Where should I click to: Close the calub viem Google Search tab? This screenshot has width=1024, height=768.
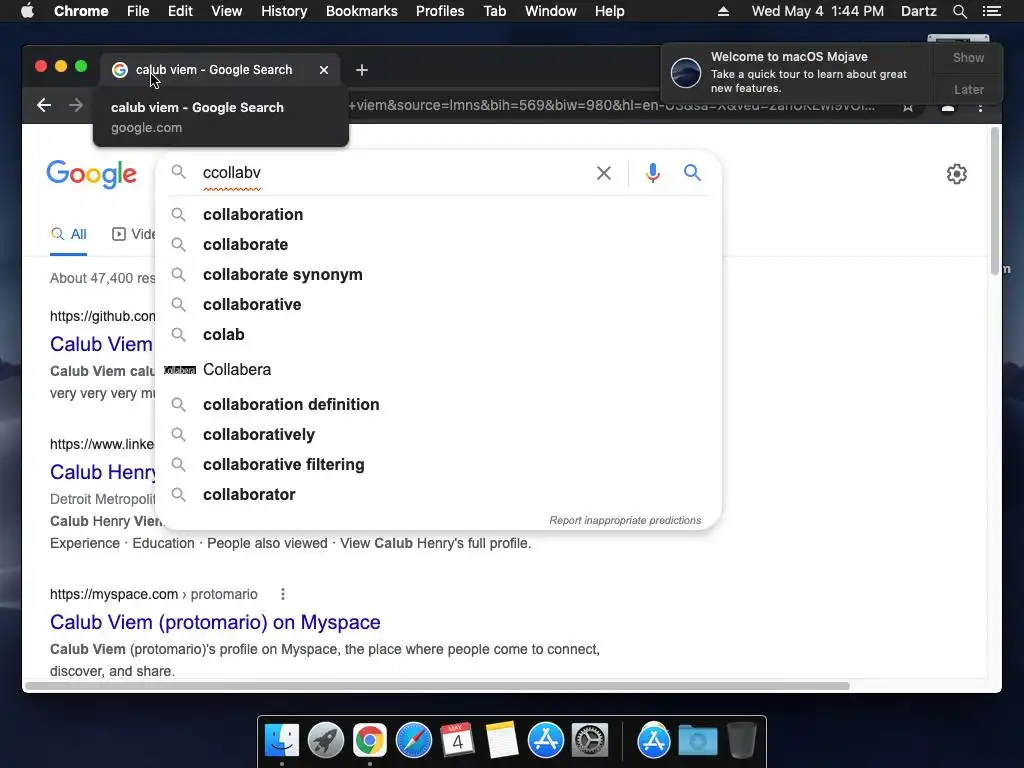(324, 70)
